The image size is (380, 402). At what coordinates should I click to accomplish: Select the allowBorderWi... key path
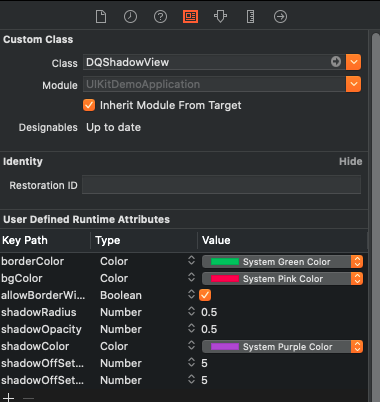(43, 295)
